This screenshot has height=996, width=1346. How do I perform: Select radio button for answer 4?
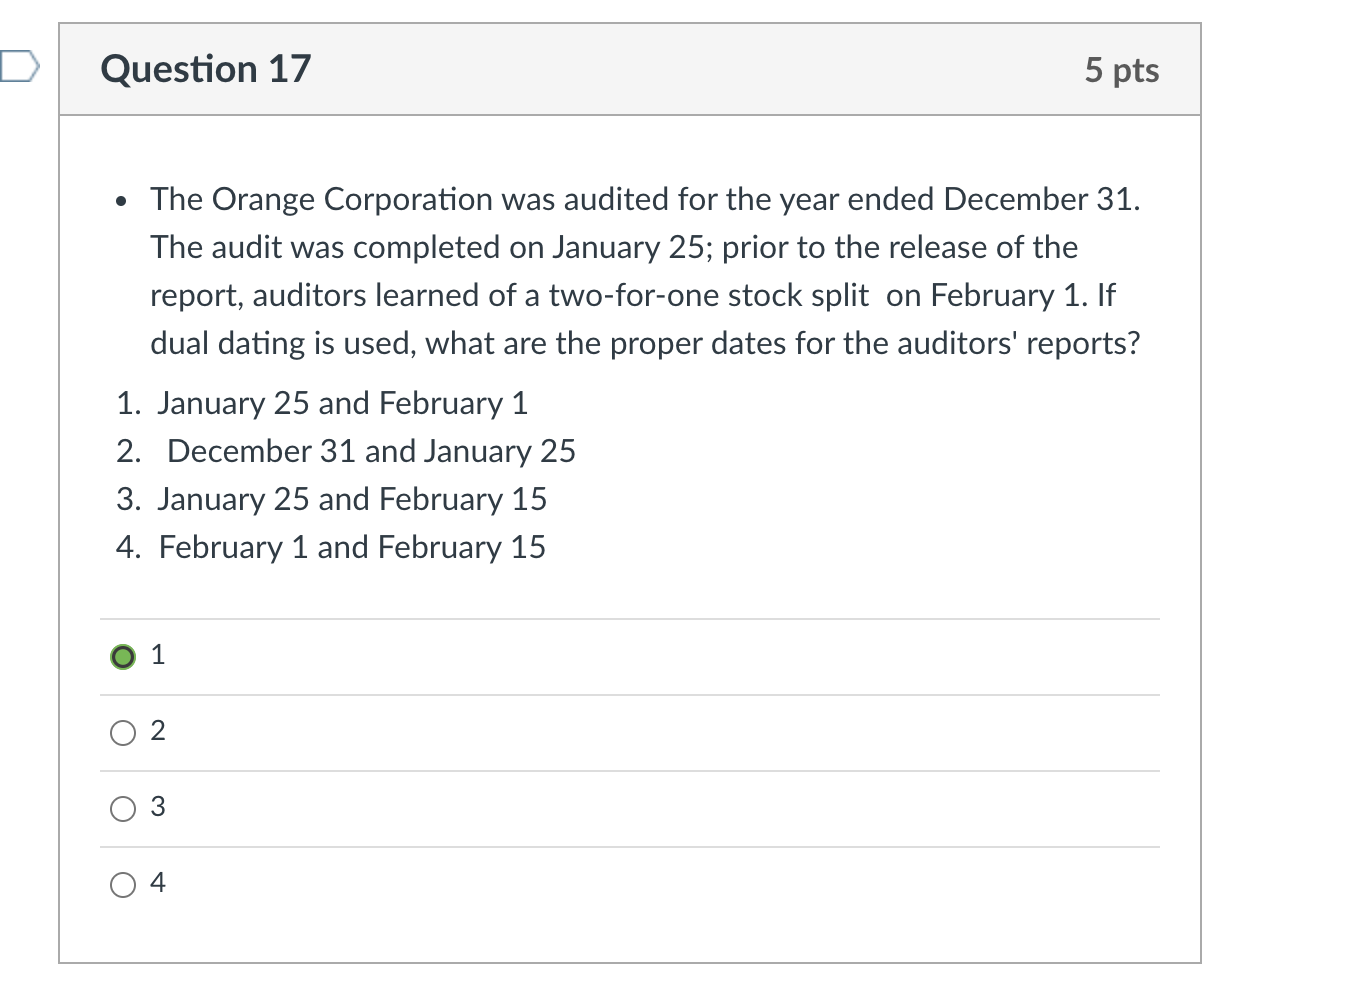[123, 884]
